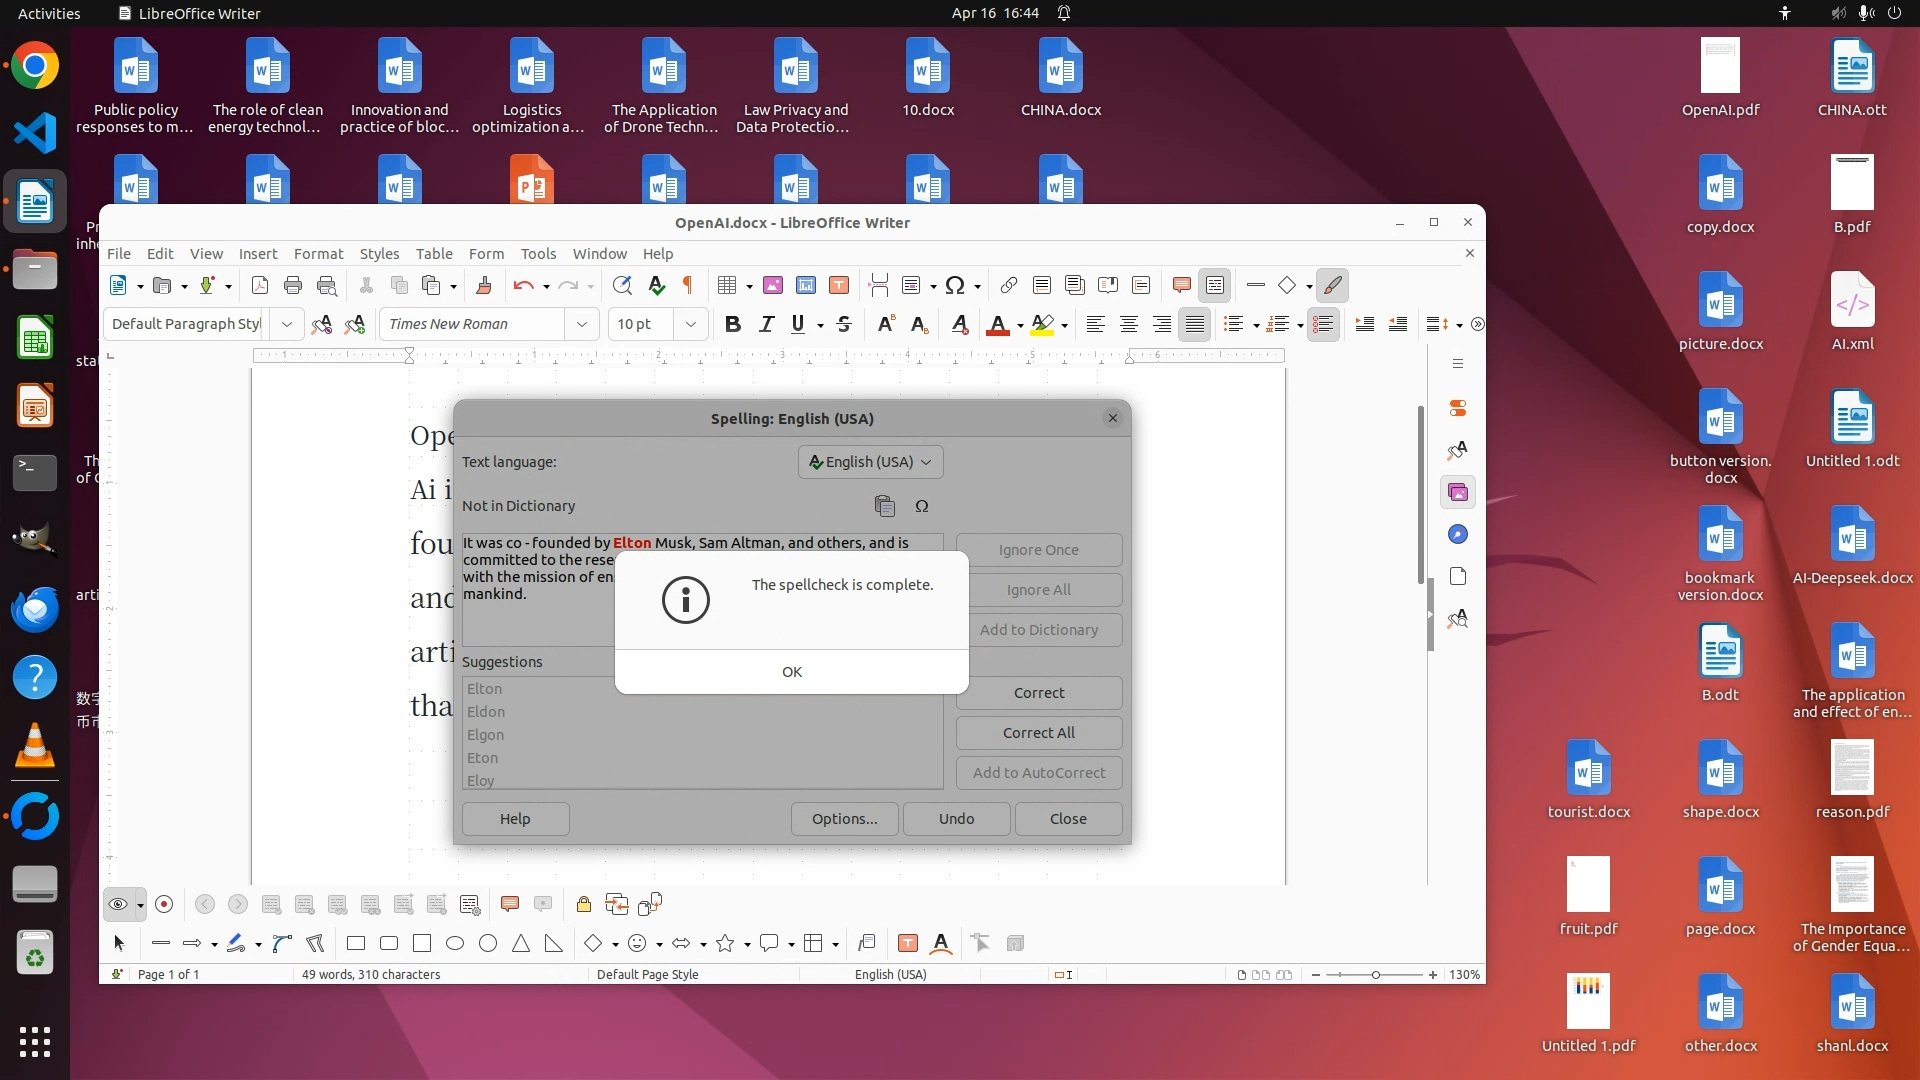This screenshot has height=1080, width=1920.
Task: Click the zoom slider in status bar
Action: (x=1375, y=975)
